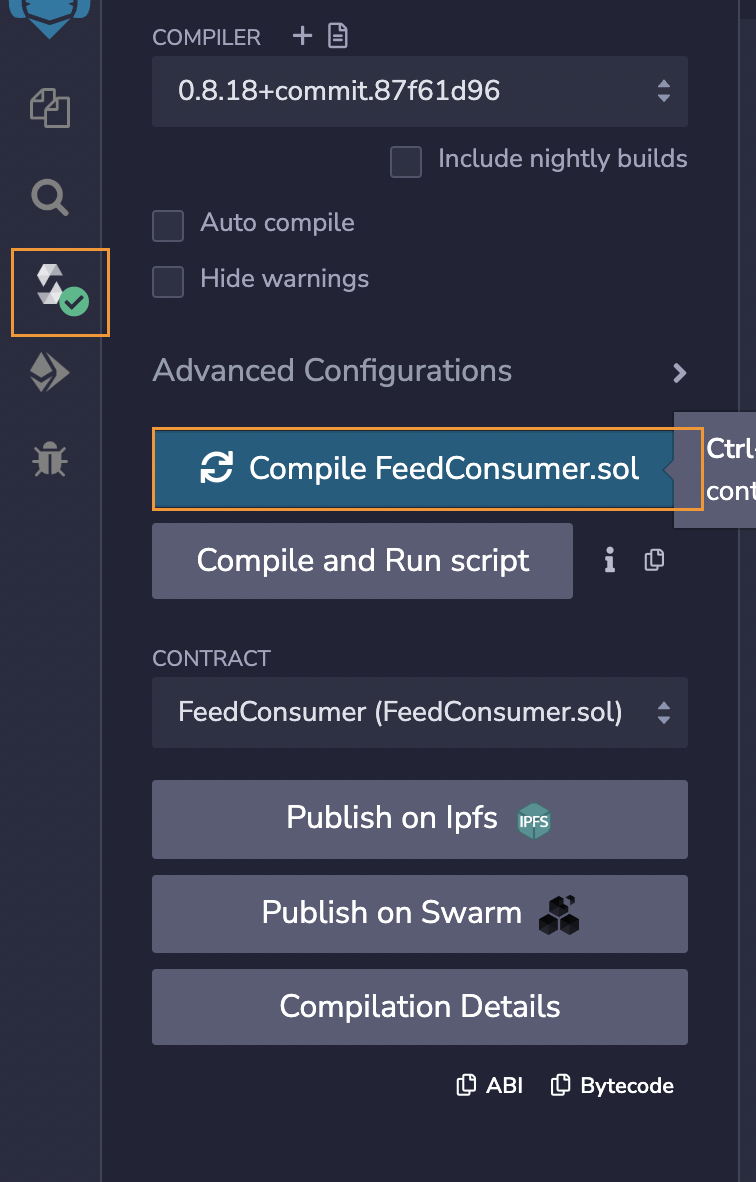756x1182 pixels.
Task: Click the compiler license file icon
Action: click(338, 37)
